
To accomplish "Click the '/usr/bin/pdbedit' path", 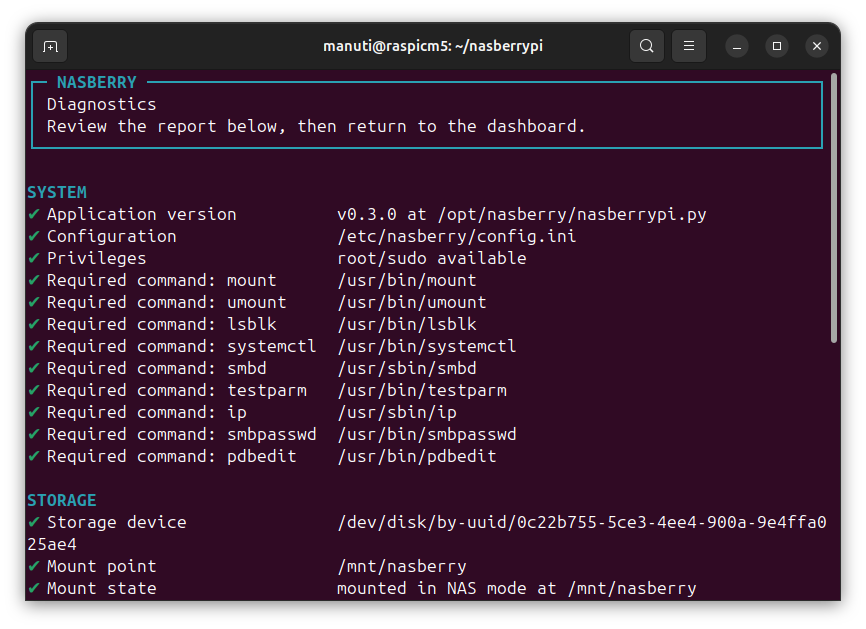I will coord(417,457).
